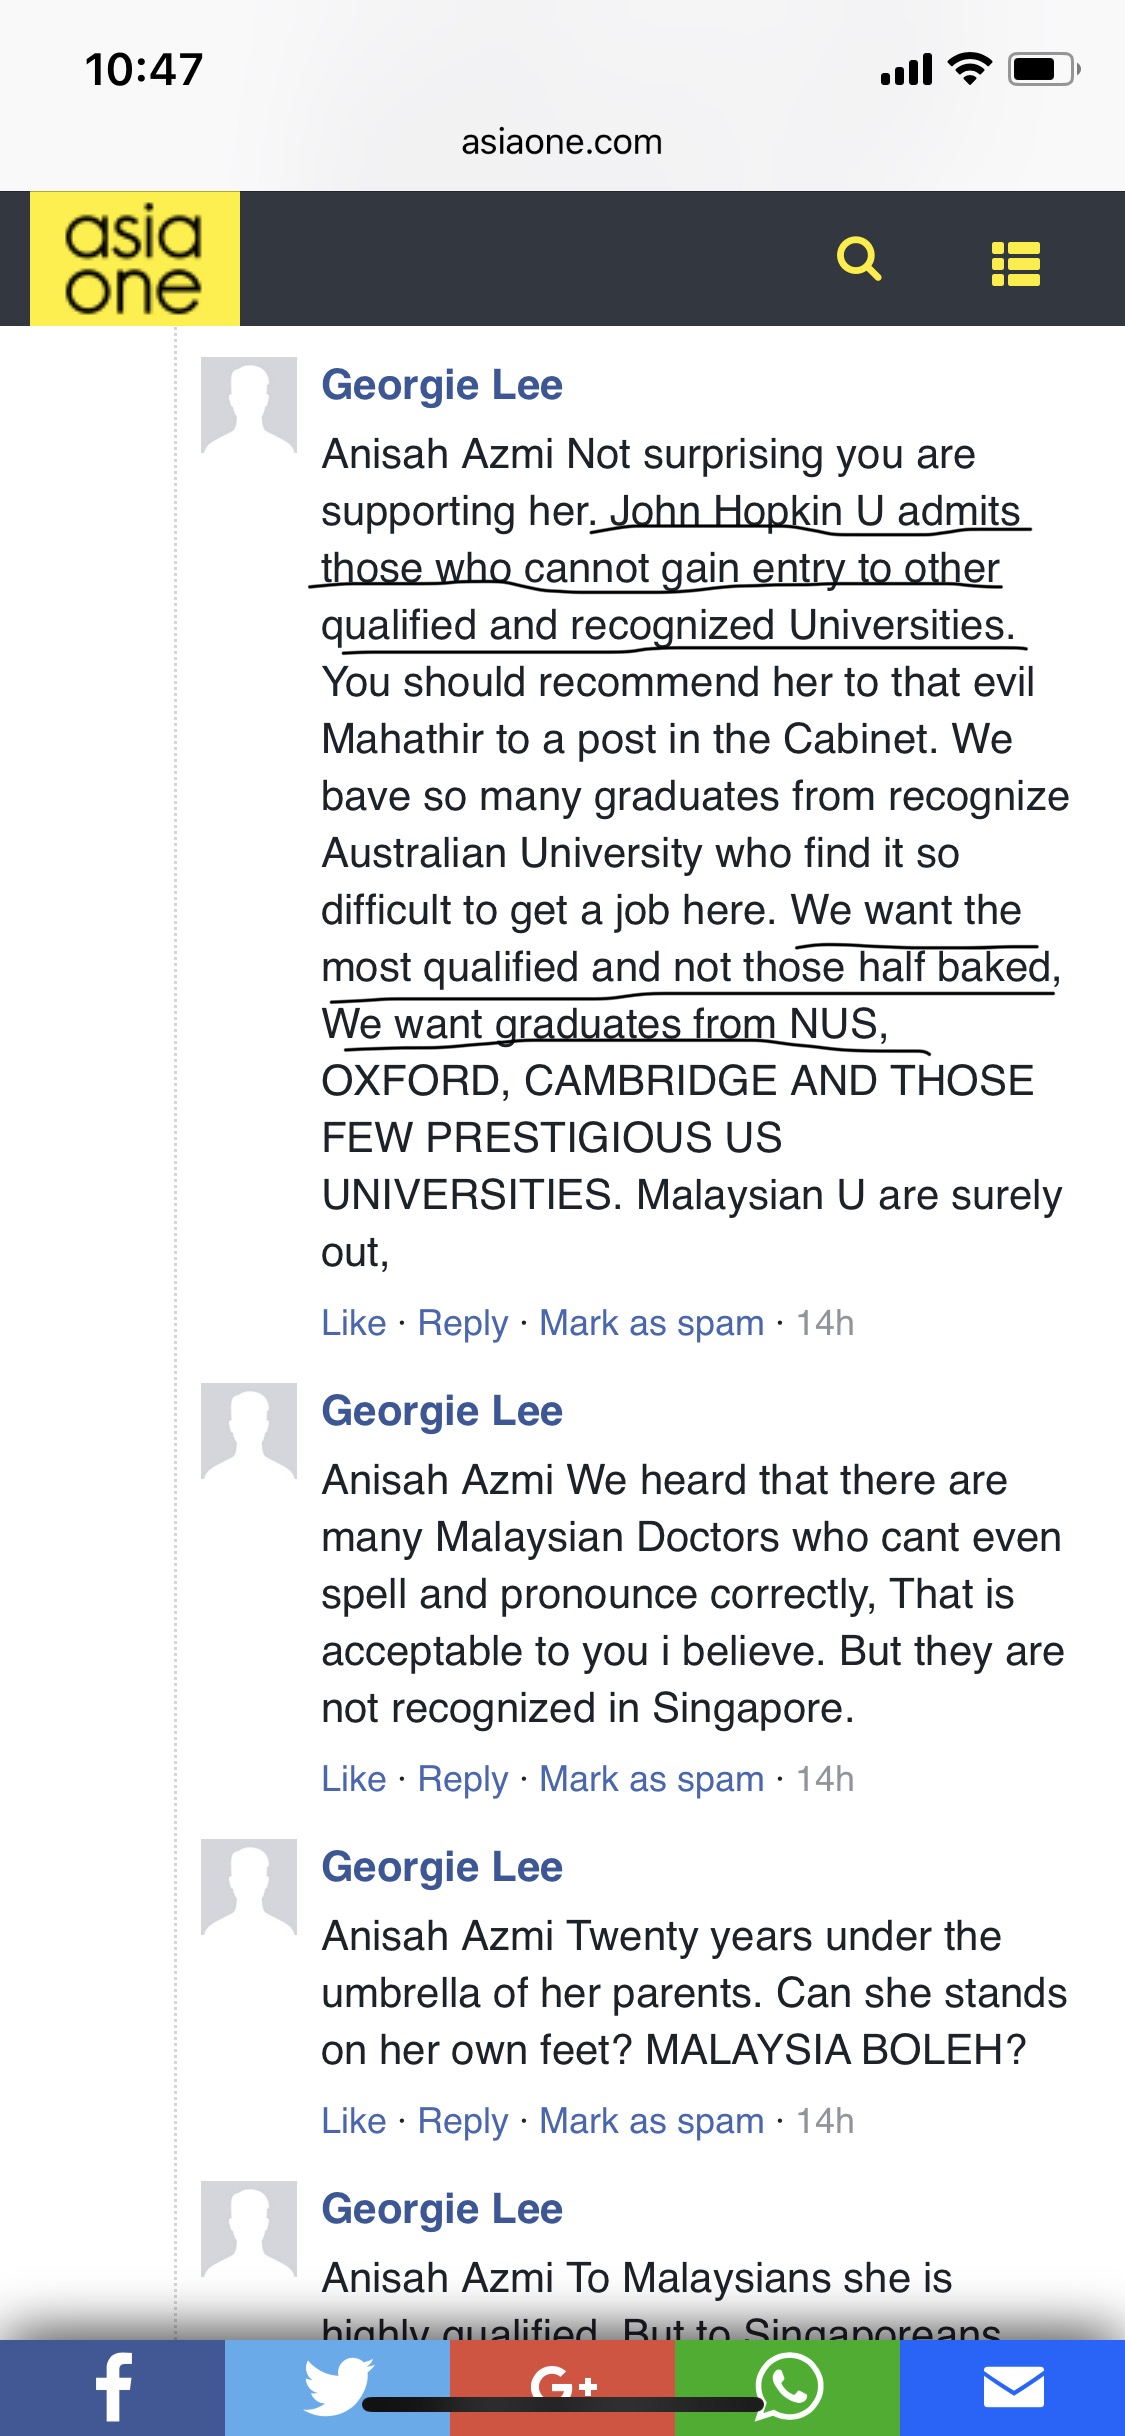1125x2436 pixels.
Task: Mark MALAYSIA BOLEH comment as spam
Action: click(651, 2121)
